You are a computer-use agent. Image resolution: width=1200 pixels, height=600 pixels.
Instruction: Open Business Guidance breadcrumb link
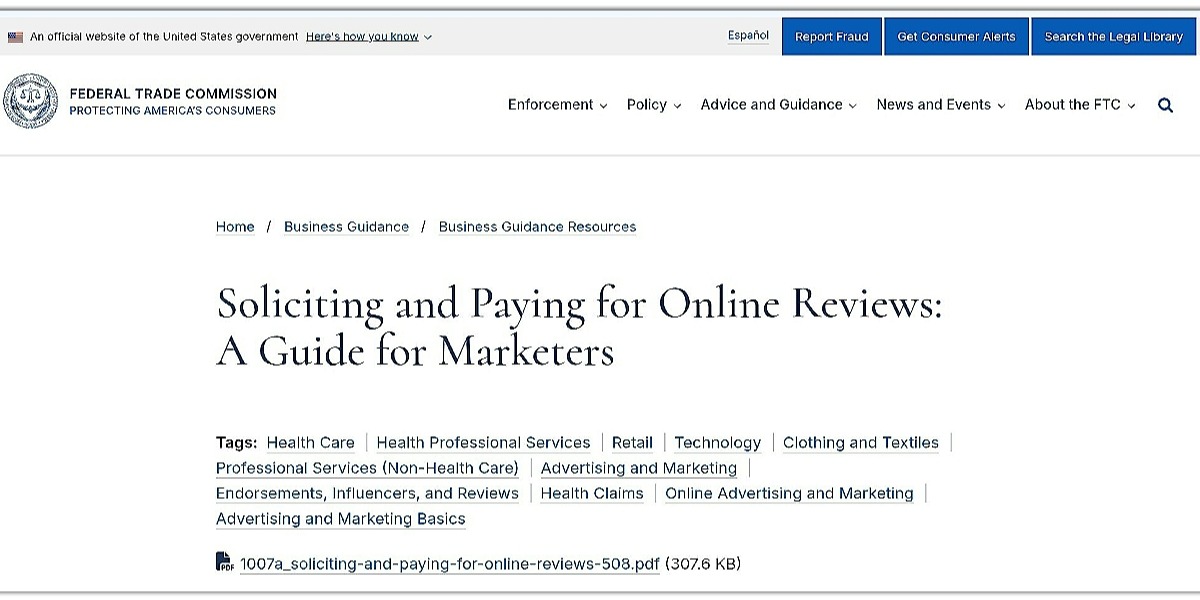[x=346, y=227]
